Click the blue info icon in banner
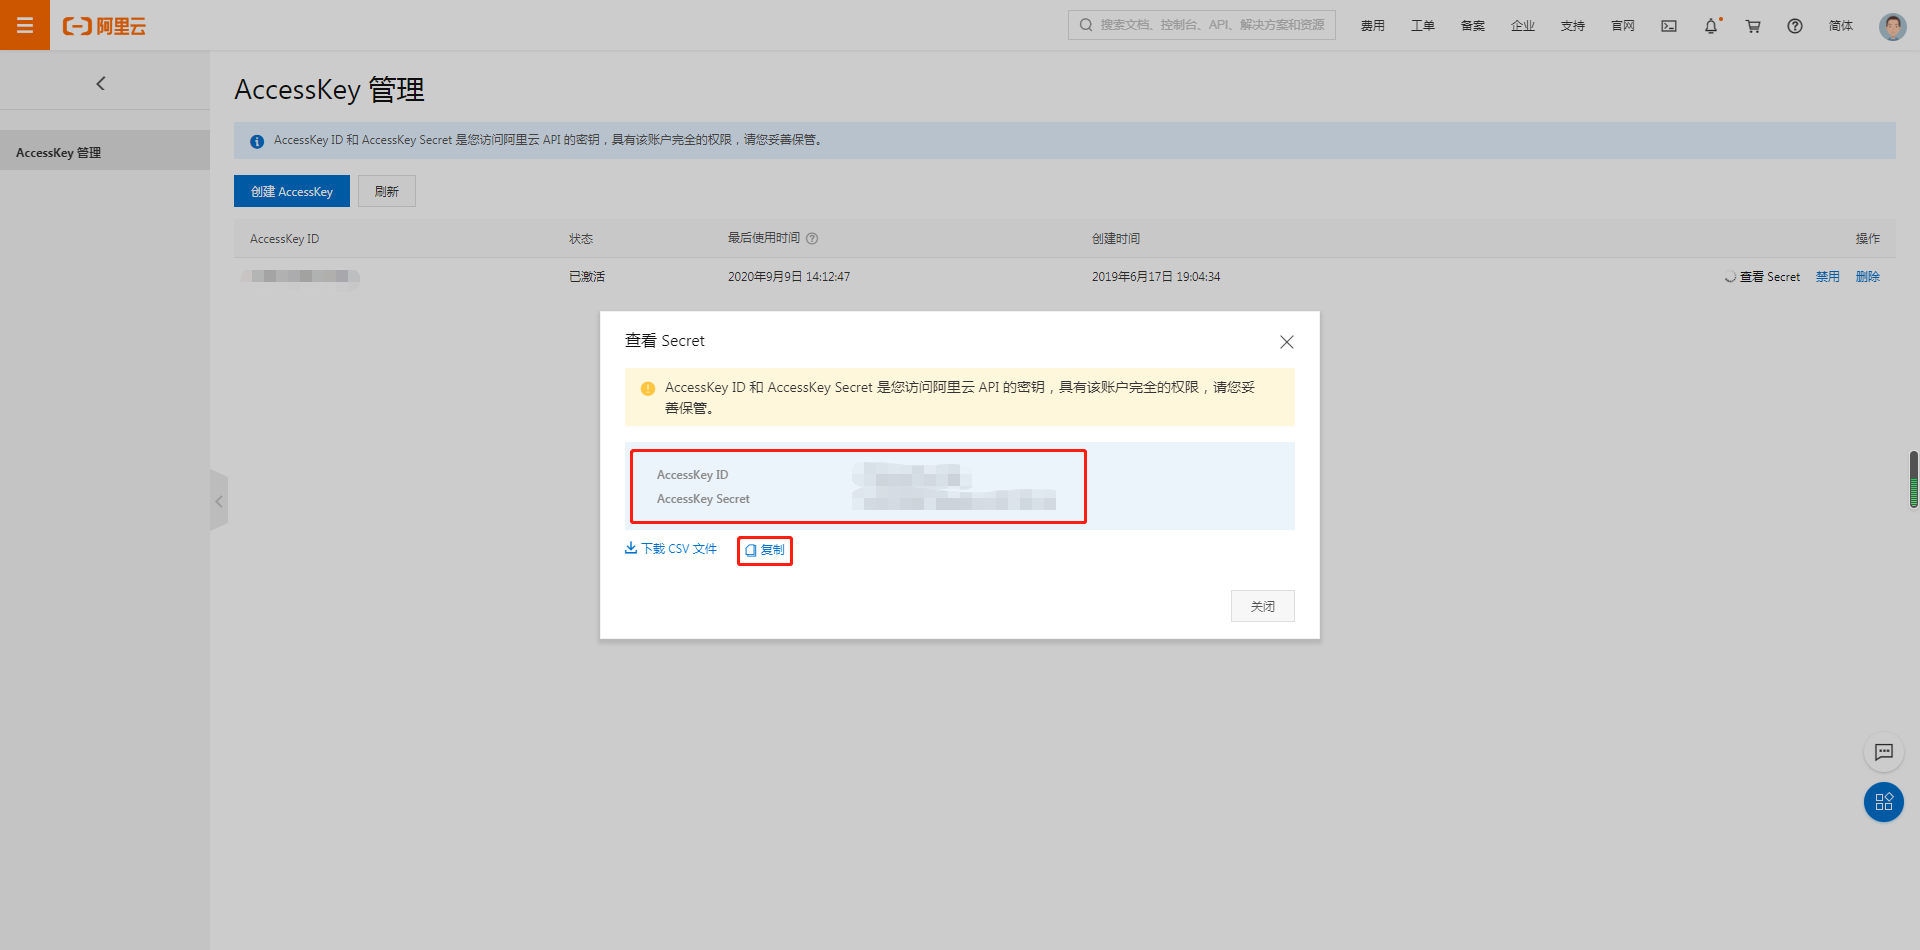The width and height of the screenshot is (1920, 950). pos(257,141)
